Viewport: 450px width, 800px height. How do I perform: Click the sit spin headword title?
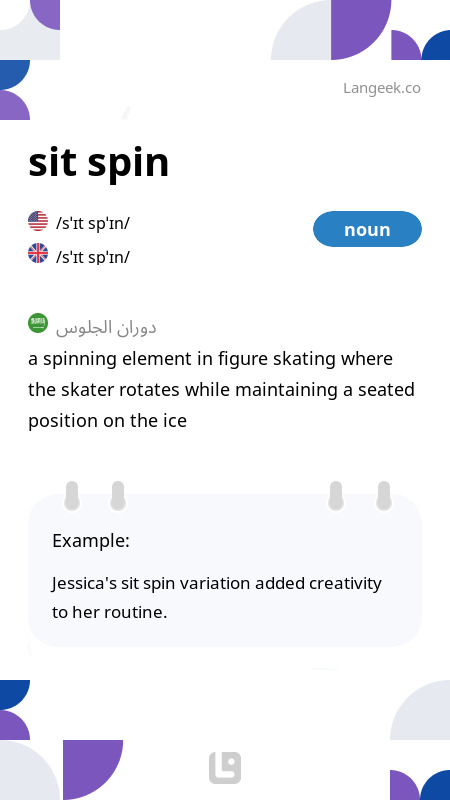point(98,163)
